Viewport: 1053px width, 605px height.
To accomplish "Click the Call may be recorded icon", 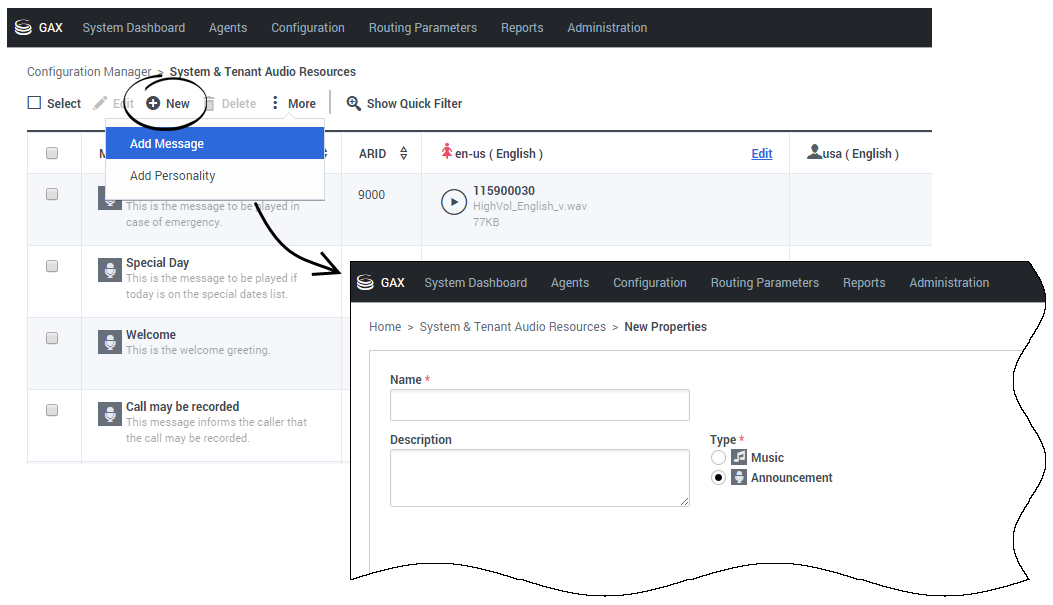I will [110, 414].
